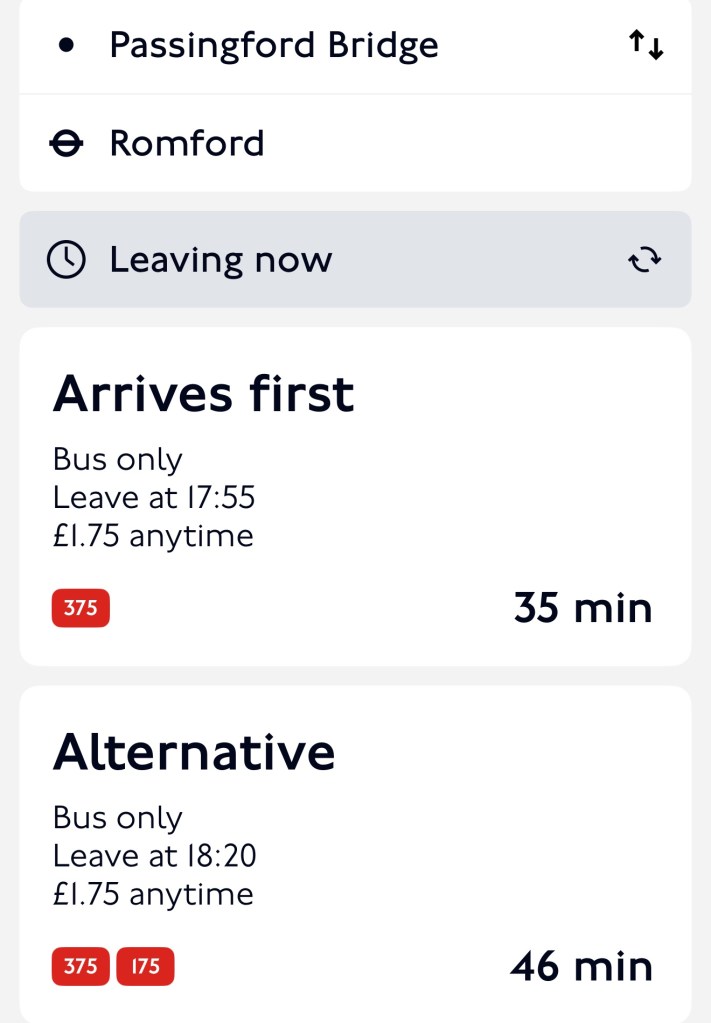
Task: Click £1.75 anytime fare in Arrives first
Action: pyautogui.click(x=152, y=536)
